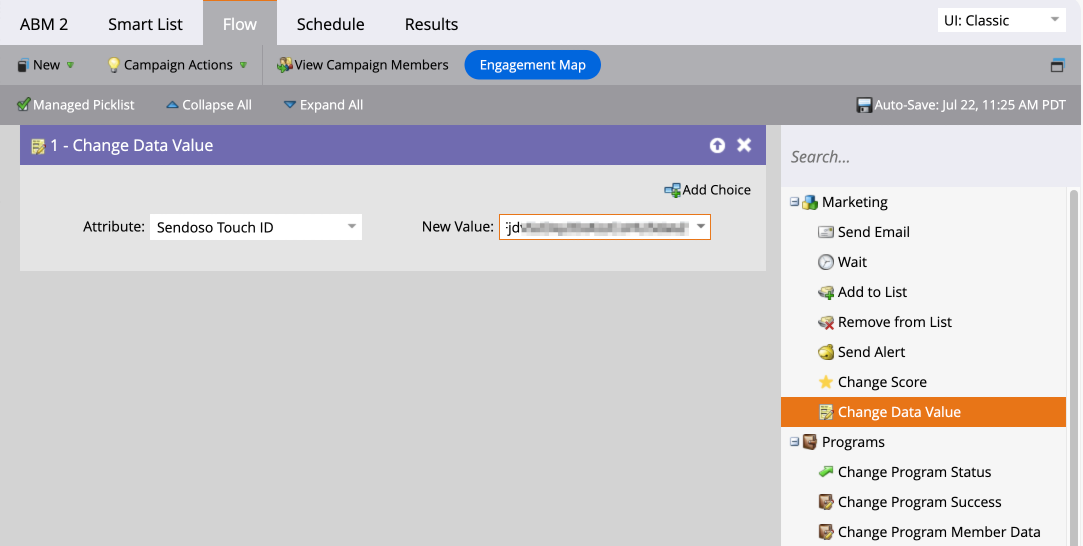Delete the Change Data Value flow step
The width and height of the screenshot is (1083, 546).
tap(744, 145)
